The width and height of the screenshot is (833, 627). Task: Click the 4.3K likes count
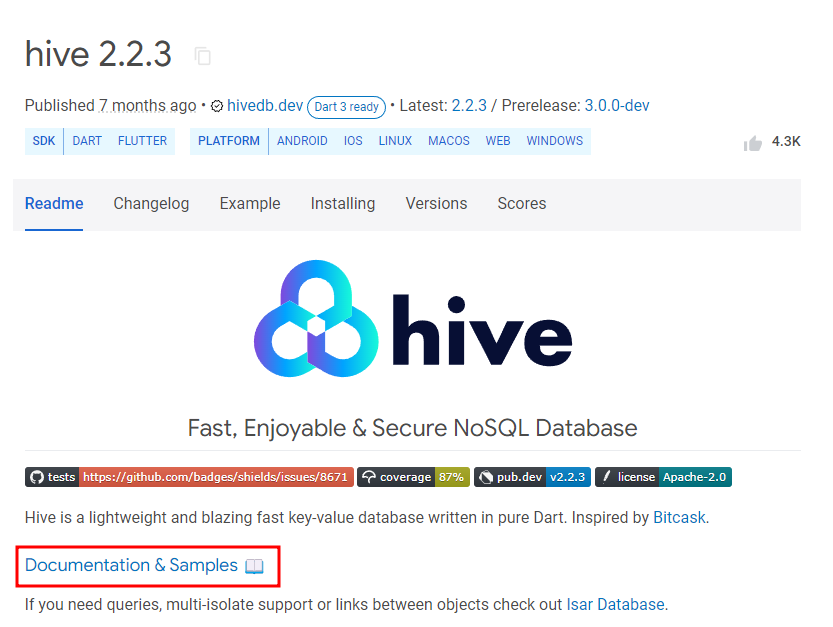786,141
